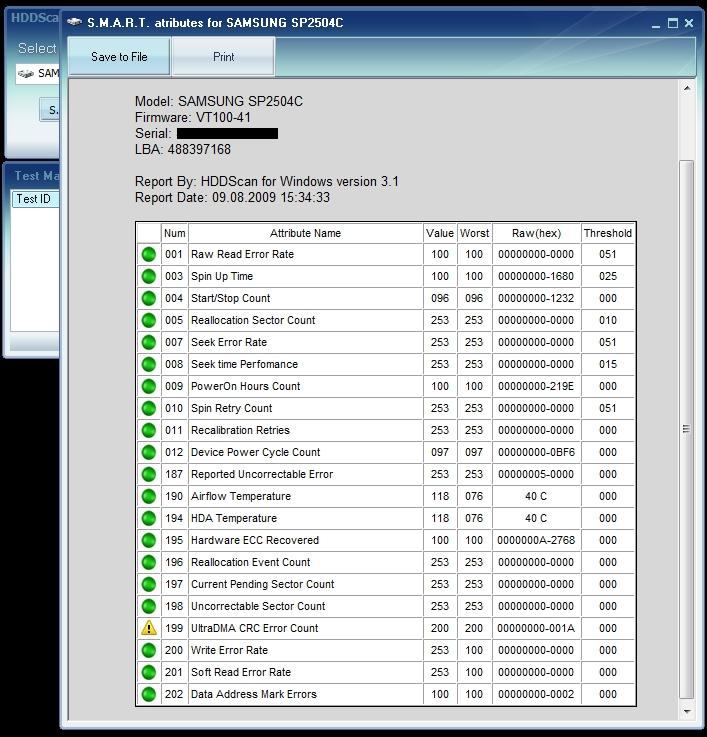Click the Value column header
Viewport: 707px width, 737px height.
coord(440,233)
